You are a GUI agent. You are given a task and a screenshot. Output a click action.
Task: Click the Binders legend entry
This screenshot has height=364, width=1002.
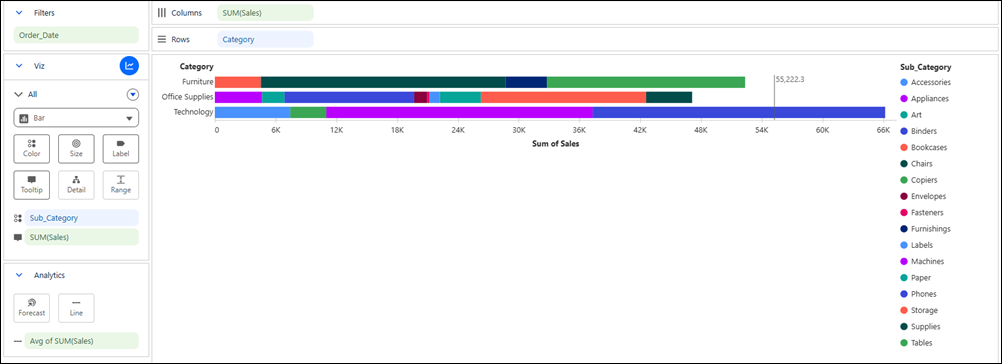(x=917, y=131)
